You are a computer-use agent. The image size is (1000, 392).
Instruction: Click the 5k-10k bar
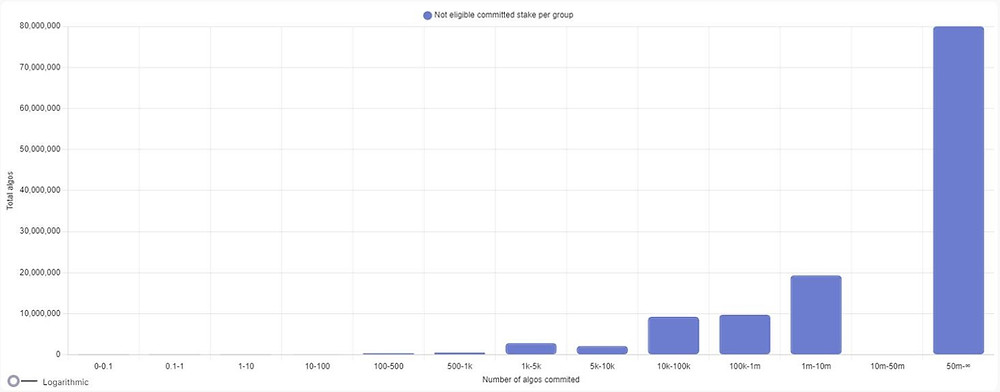(602, 351)
